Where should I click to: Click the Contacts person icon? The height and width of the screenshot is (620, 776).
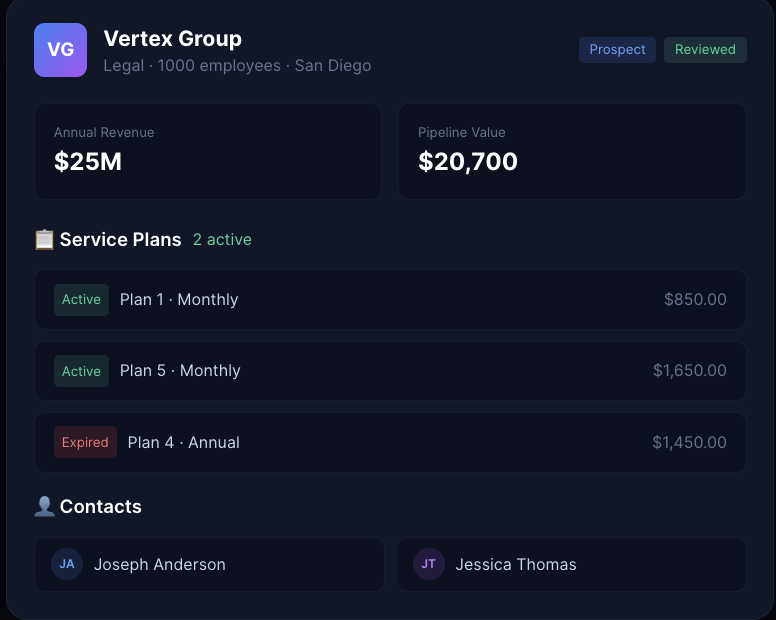(44, 507)
